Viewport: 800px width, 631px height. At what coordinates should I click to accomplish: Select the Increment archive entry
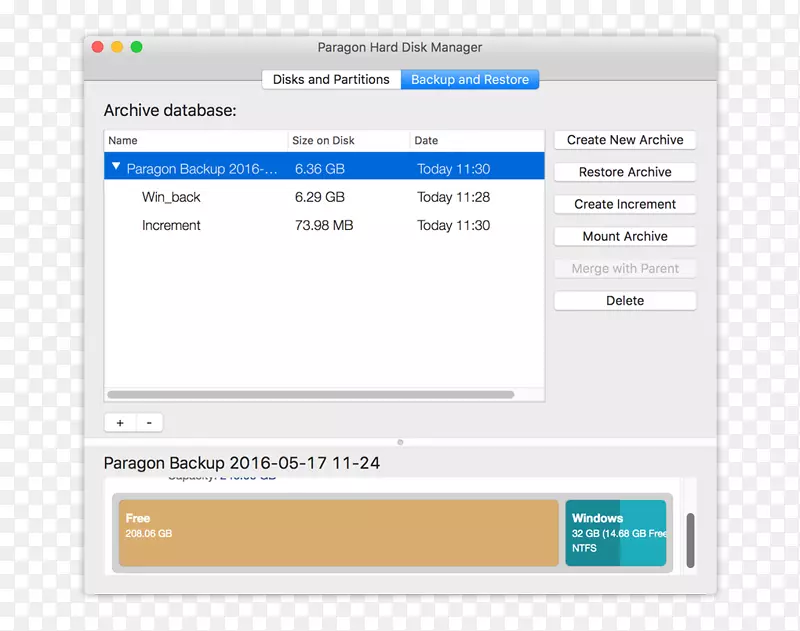coord(171,225)
